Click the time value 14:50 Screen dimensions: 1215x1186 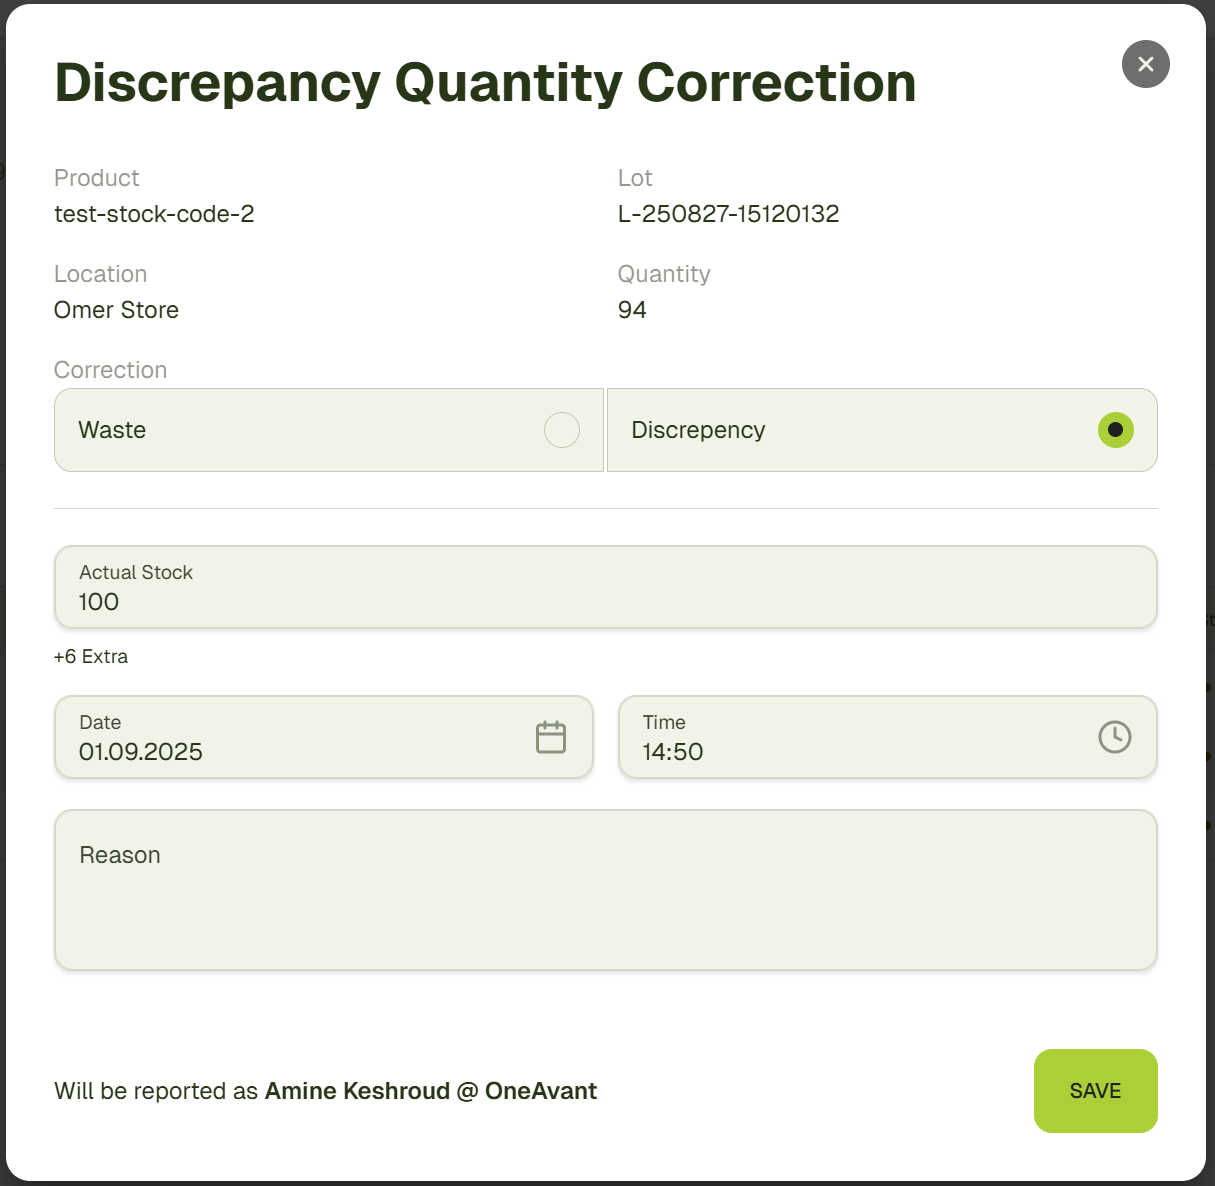(673, 752)
